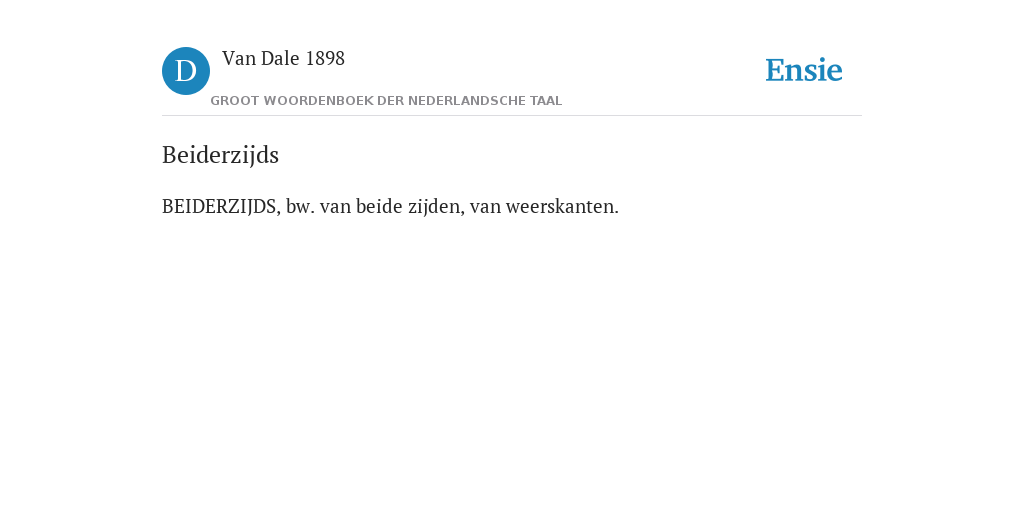Click the horizontal divider line under the header

click(x=512, y=116)
